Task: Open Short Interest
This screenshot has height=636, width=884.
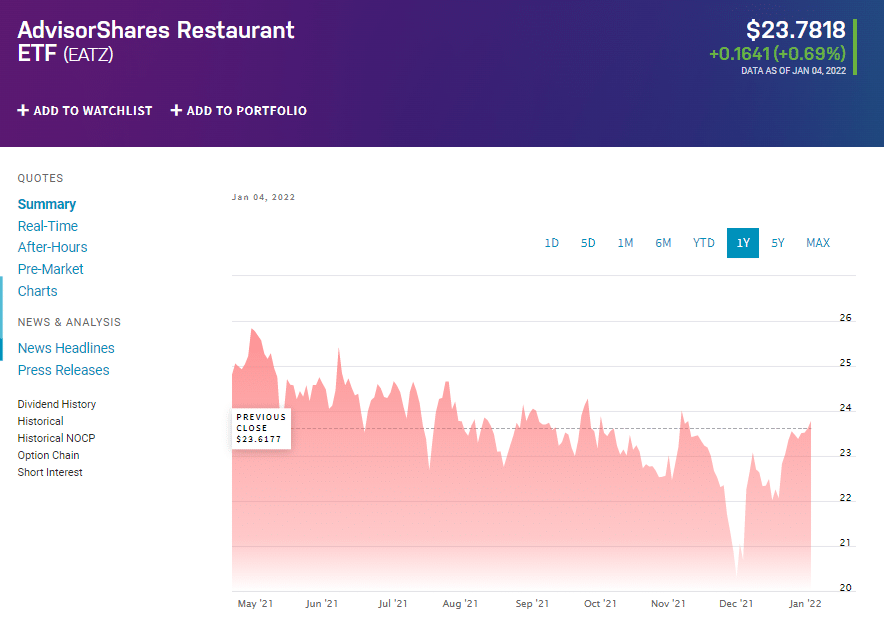Action: [50, 472]
